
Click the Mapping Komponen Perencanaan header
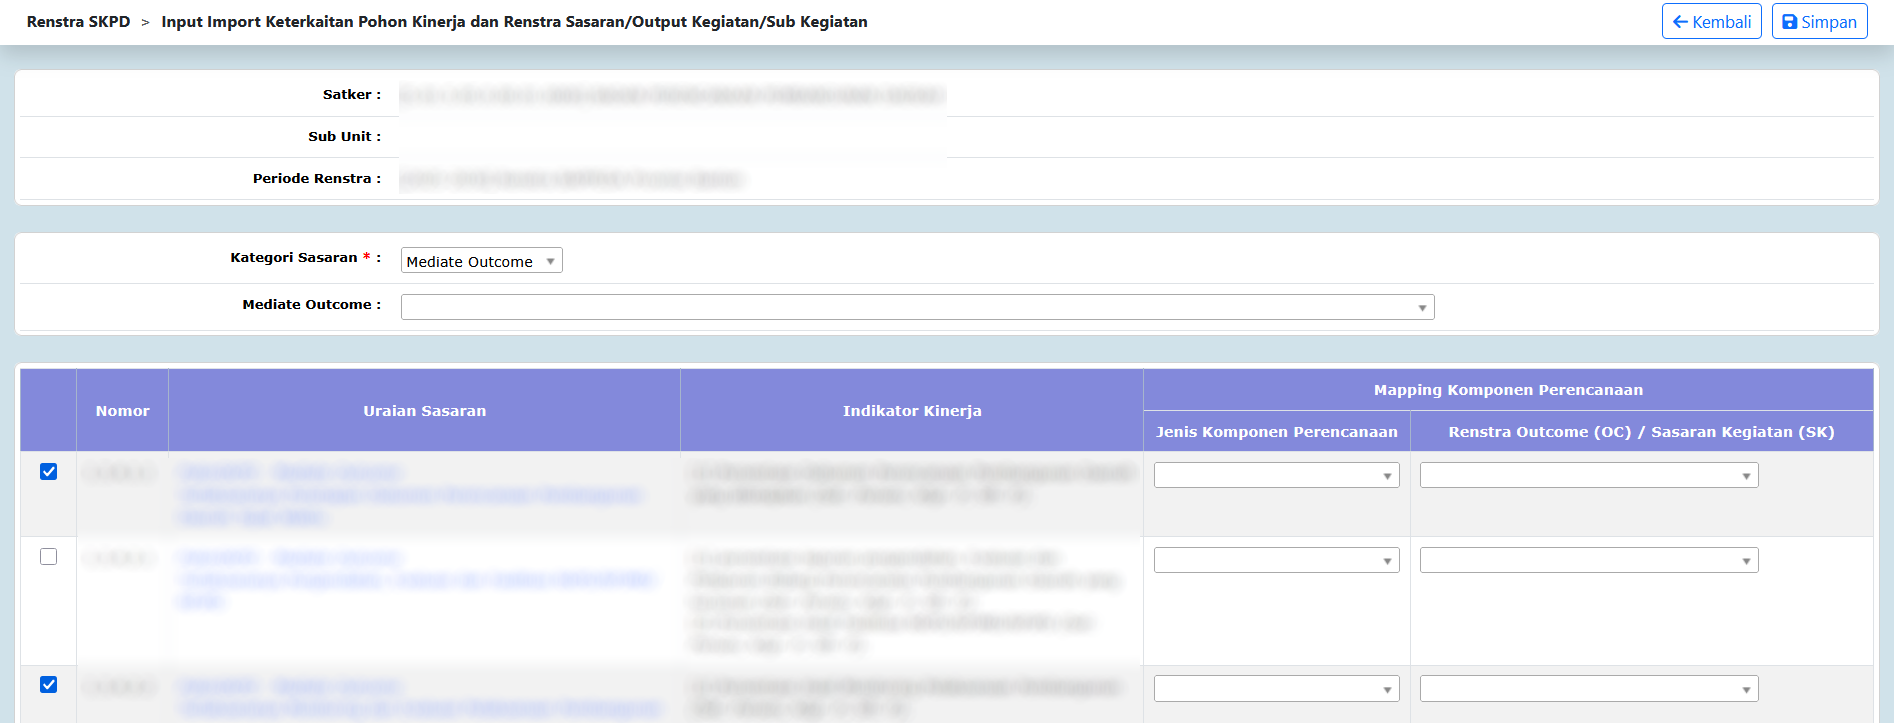(1508, 390)
